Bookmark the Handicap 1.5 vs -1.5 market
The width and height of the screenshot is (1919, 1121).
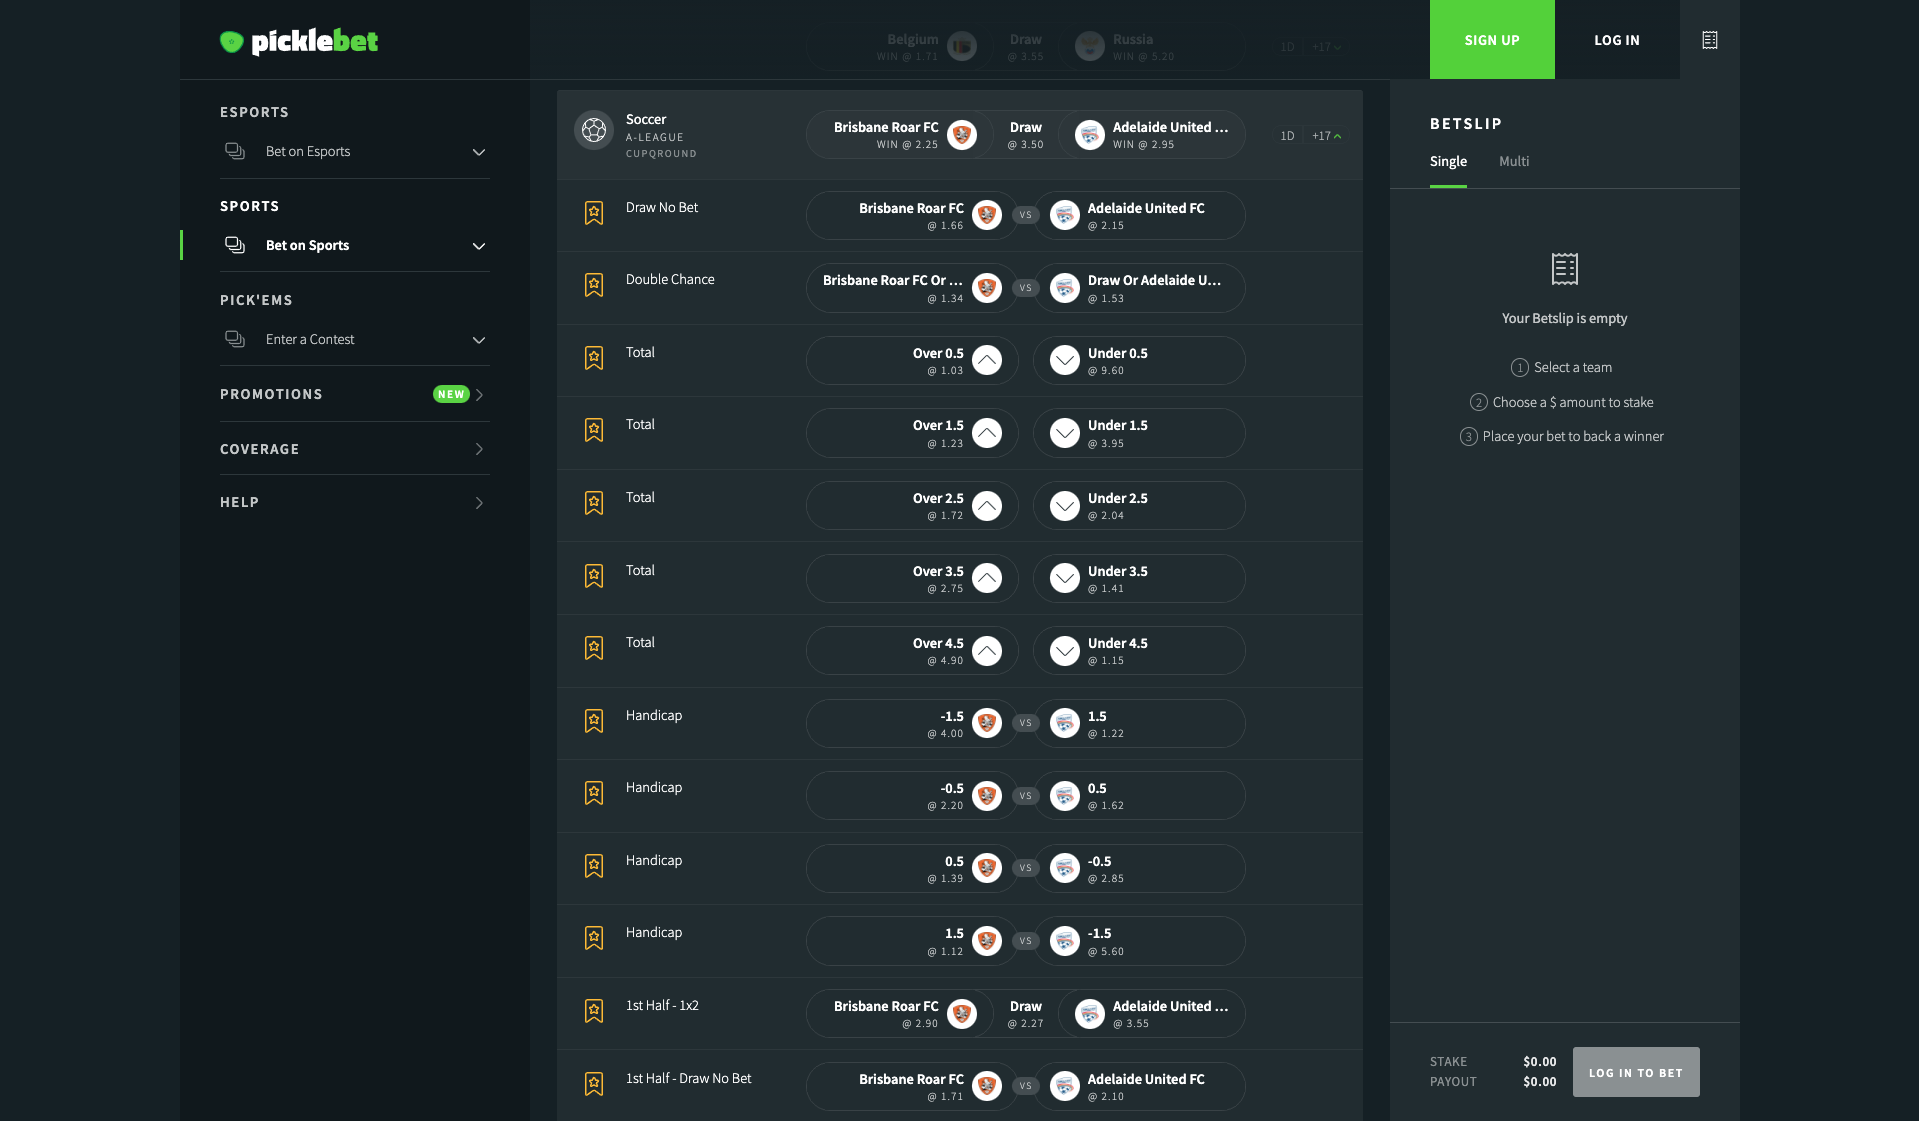pyautogui.click(x=594, y=938)
